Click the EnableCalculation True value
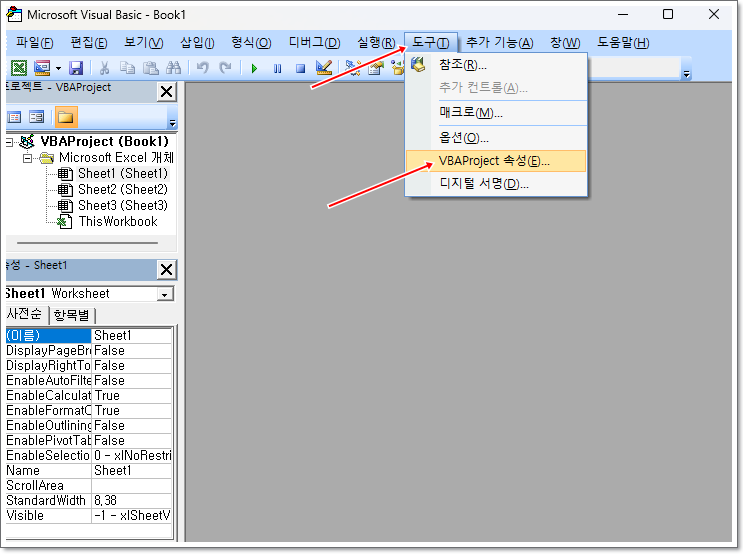The width and height of the screenshot is (744, 554). tap(131, 396)
